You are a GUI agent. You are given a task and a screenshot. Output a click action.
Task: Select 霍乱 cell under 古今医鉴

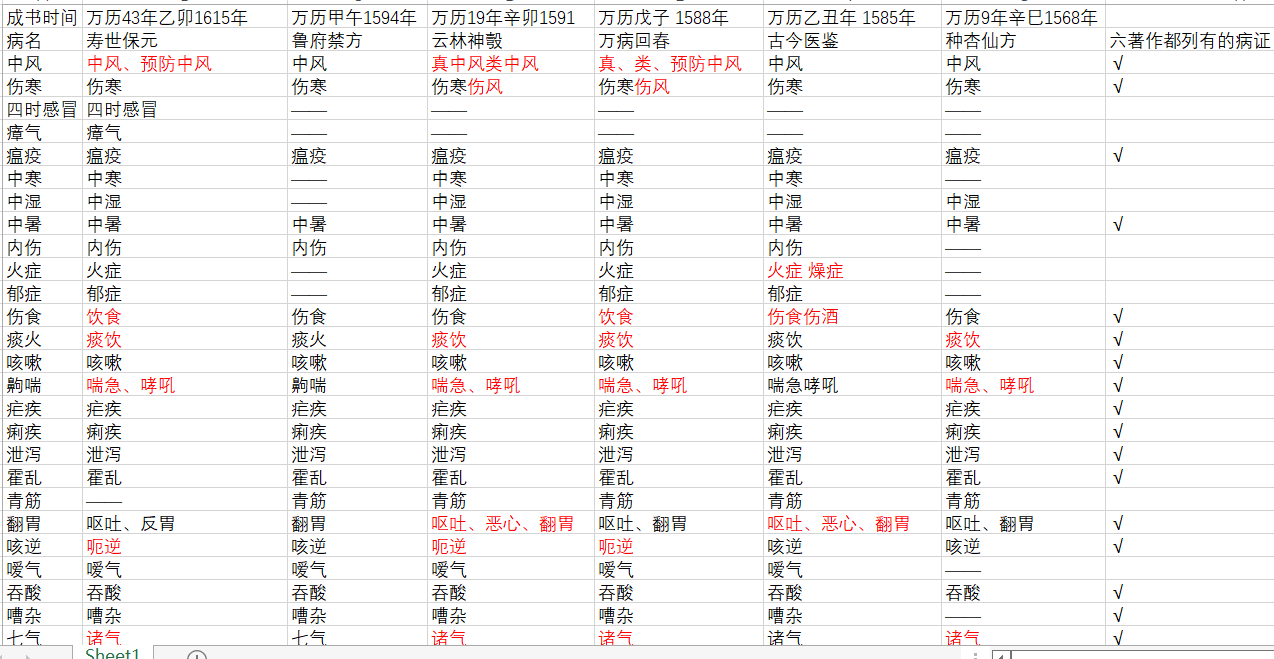pyautogui.click(x=853, y=477)
